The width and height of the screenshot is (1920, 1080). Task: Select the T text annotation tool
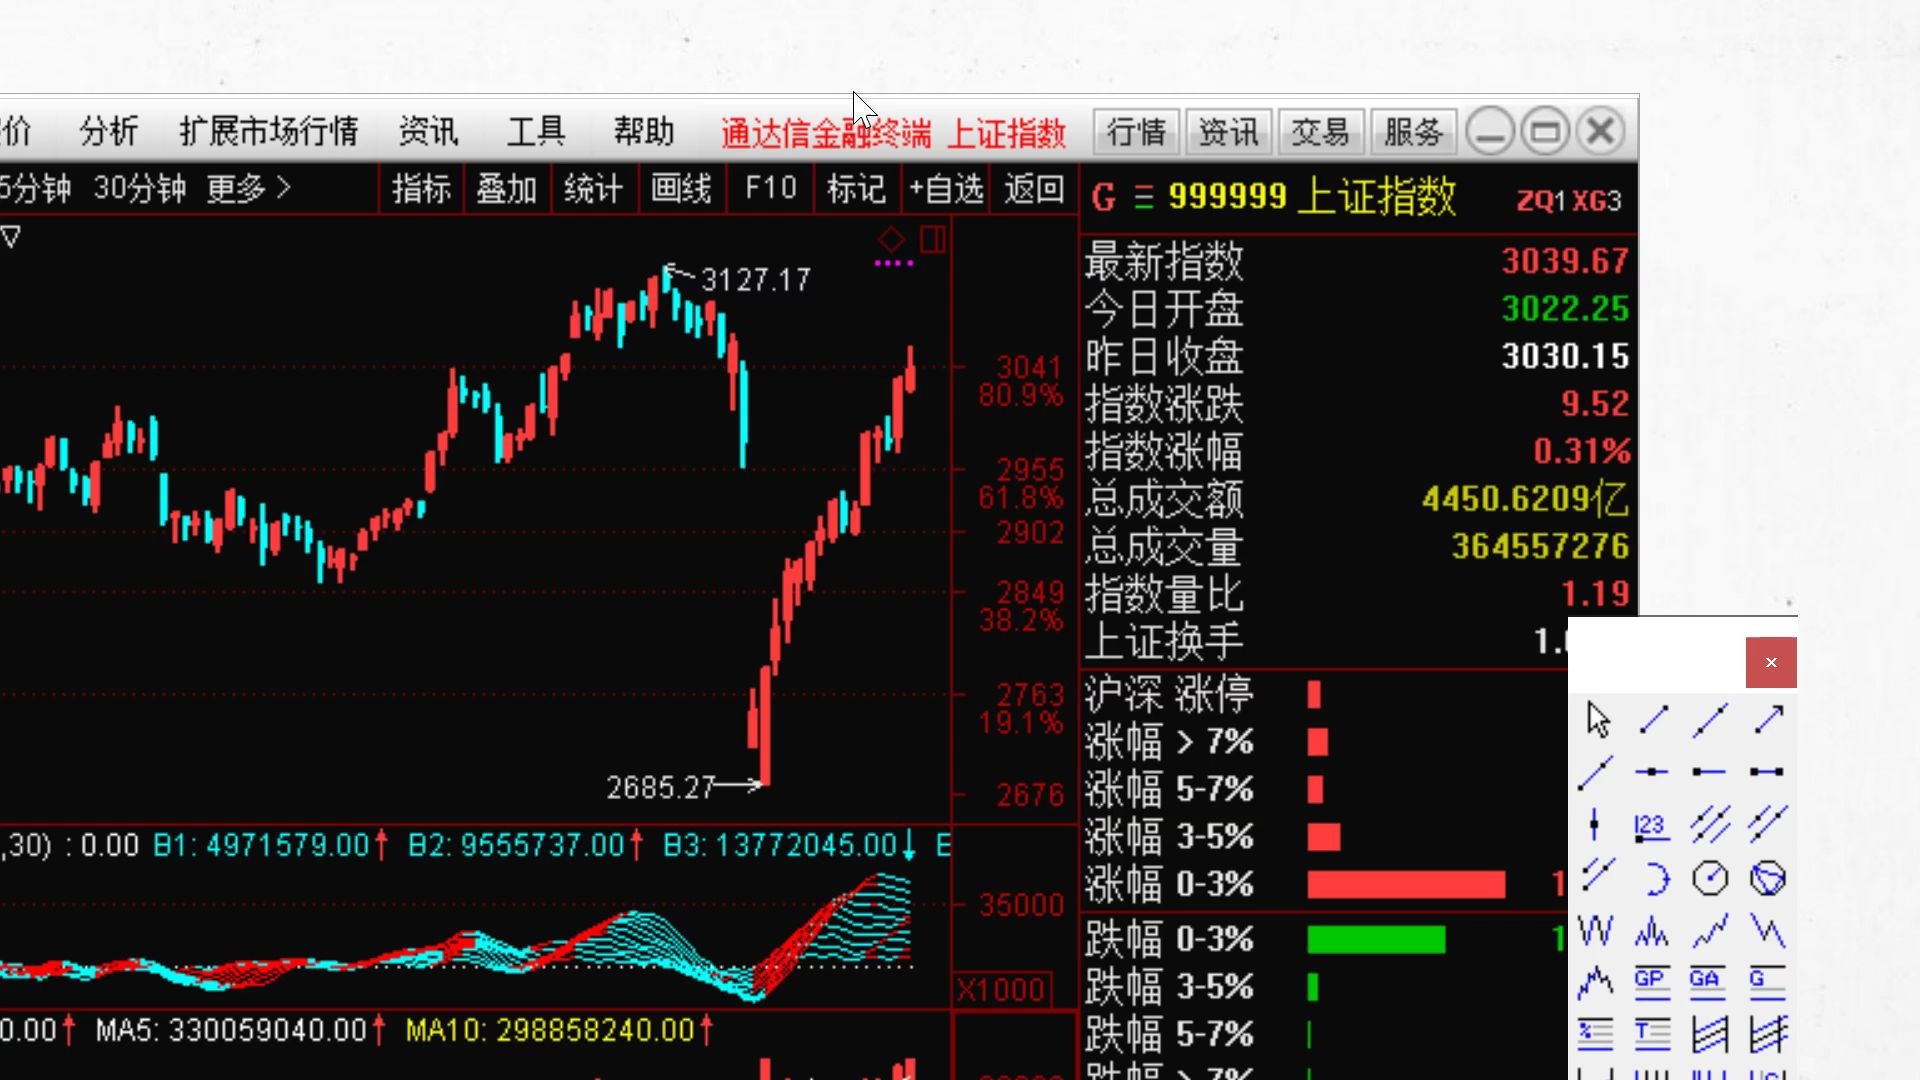tap(1652, 1034)
